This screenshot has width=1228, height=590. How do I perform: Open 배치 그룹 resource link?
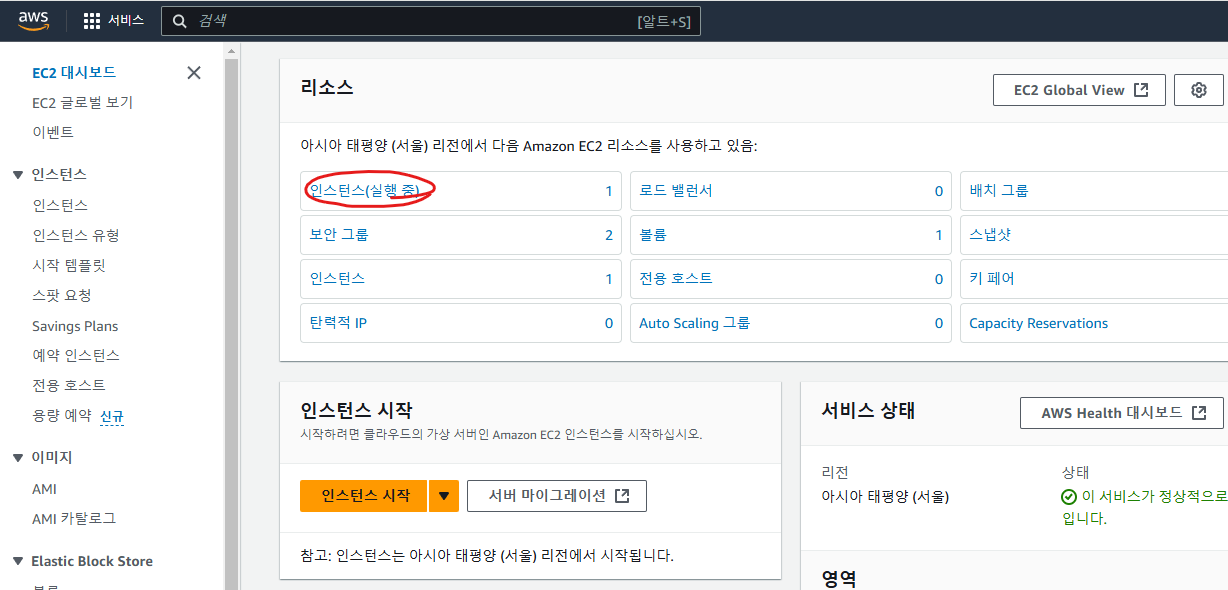click(x=999, y=190)
